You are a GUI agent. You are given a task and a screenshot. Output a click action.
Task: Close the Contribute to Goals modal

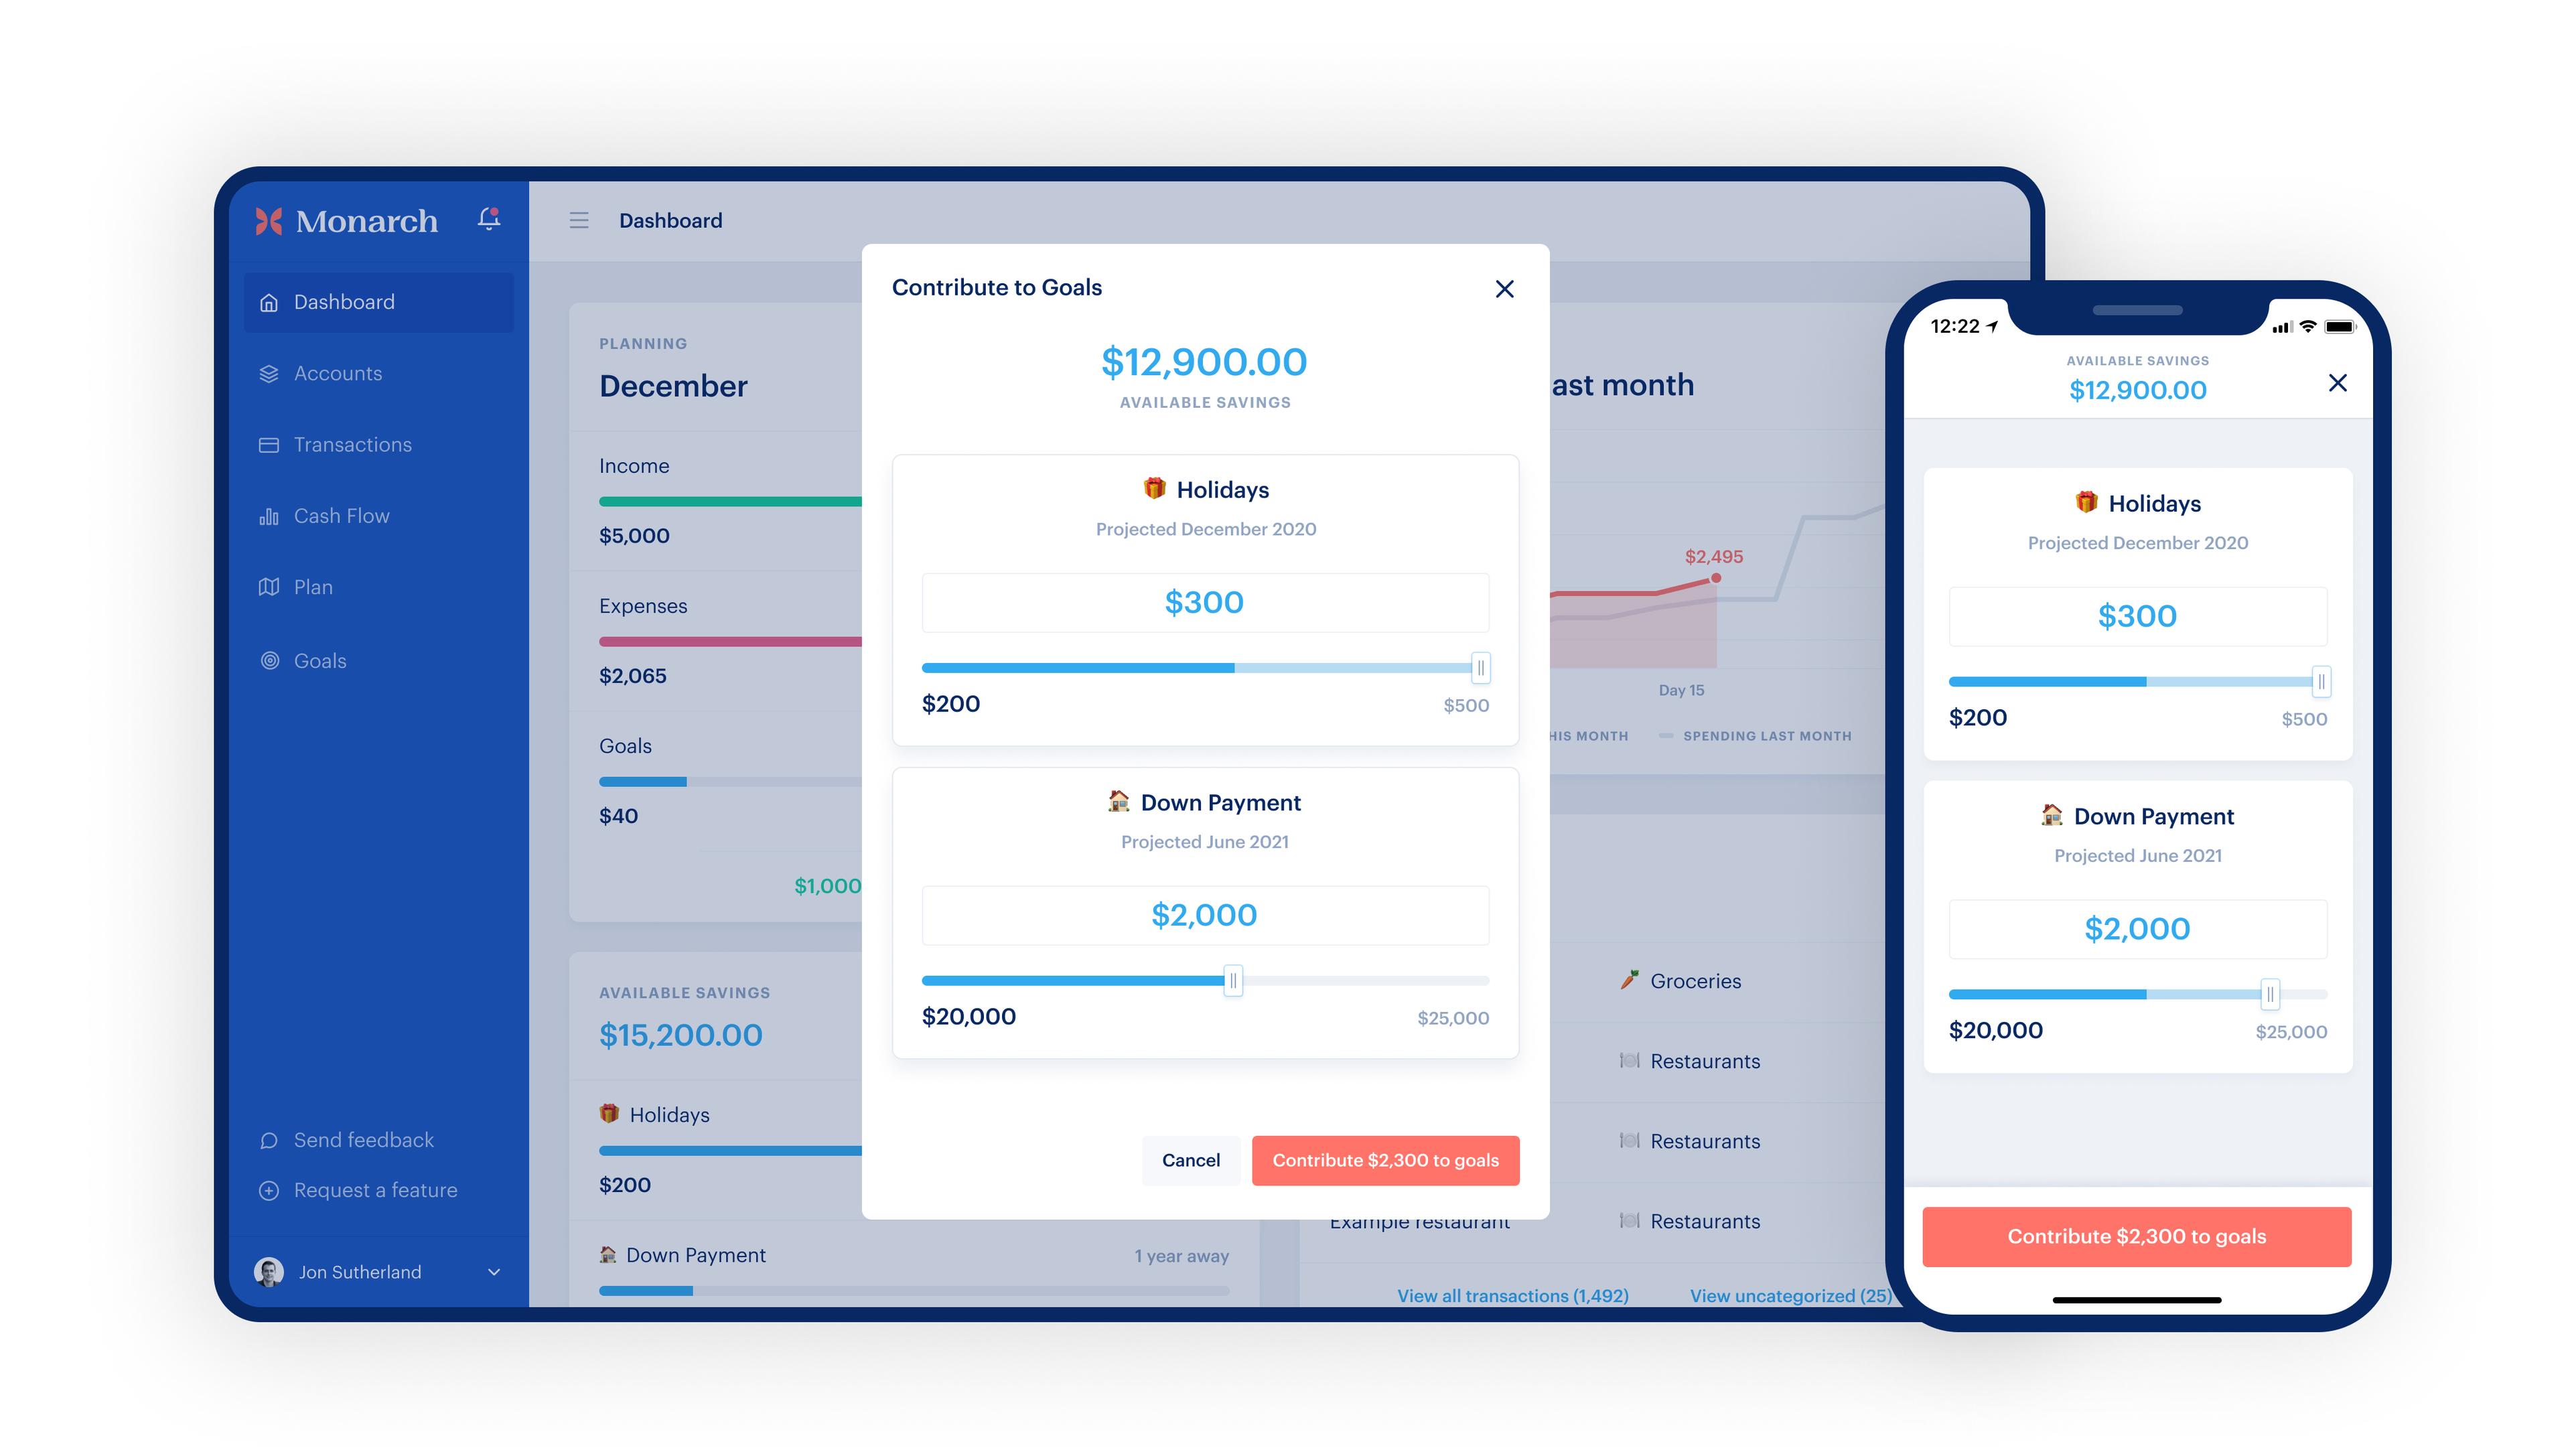(1503, 288)
